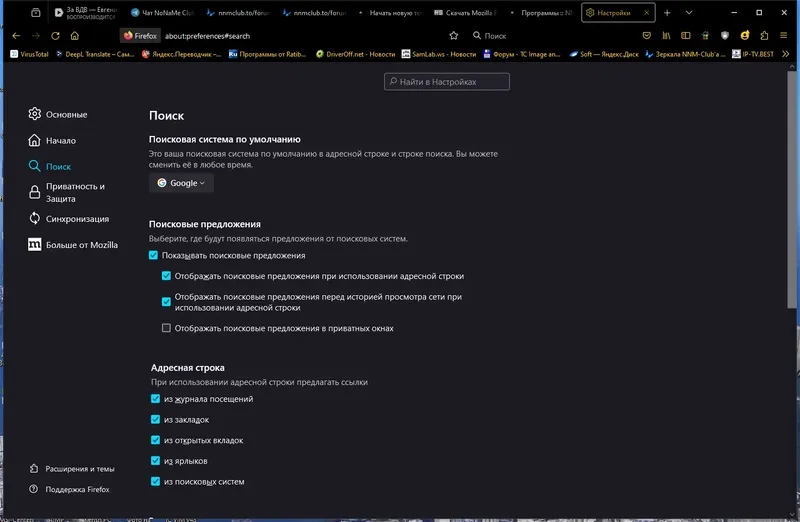
Task: Open the Синхронизация settings category
Action: [x=68, y=218]
